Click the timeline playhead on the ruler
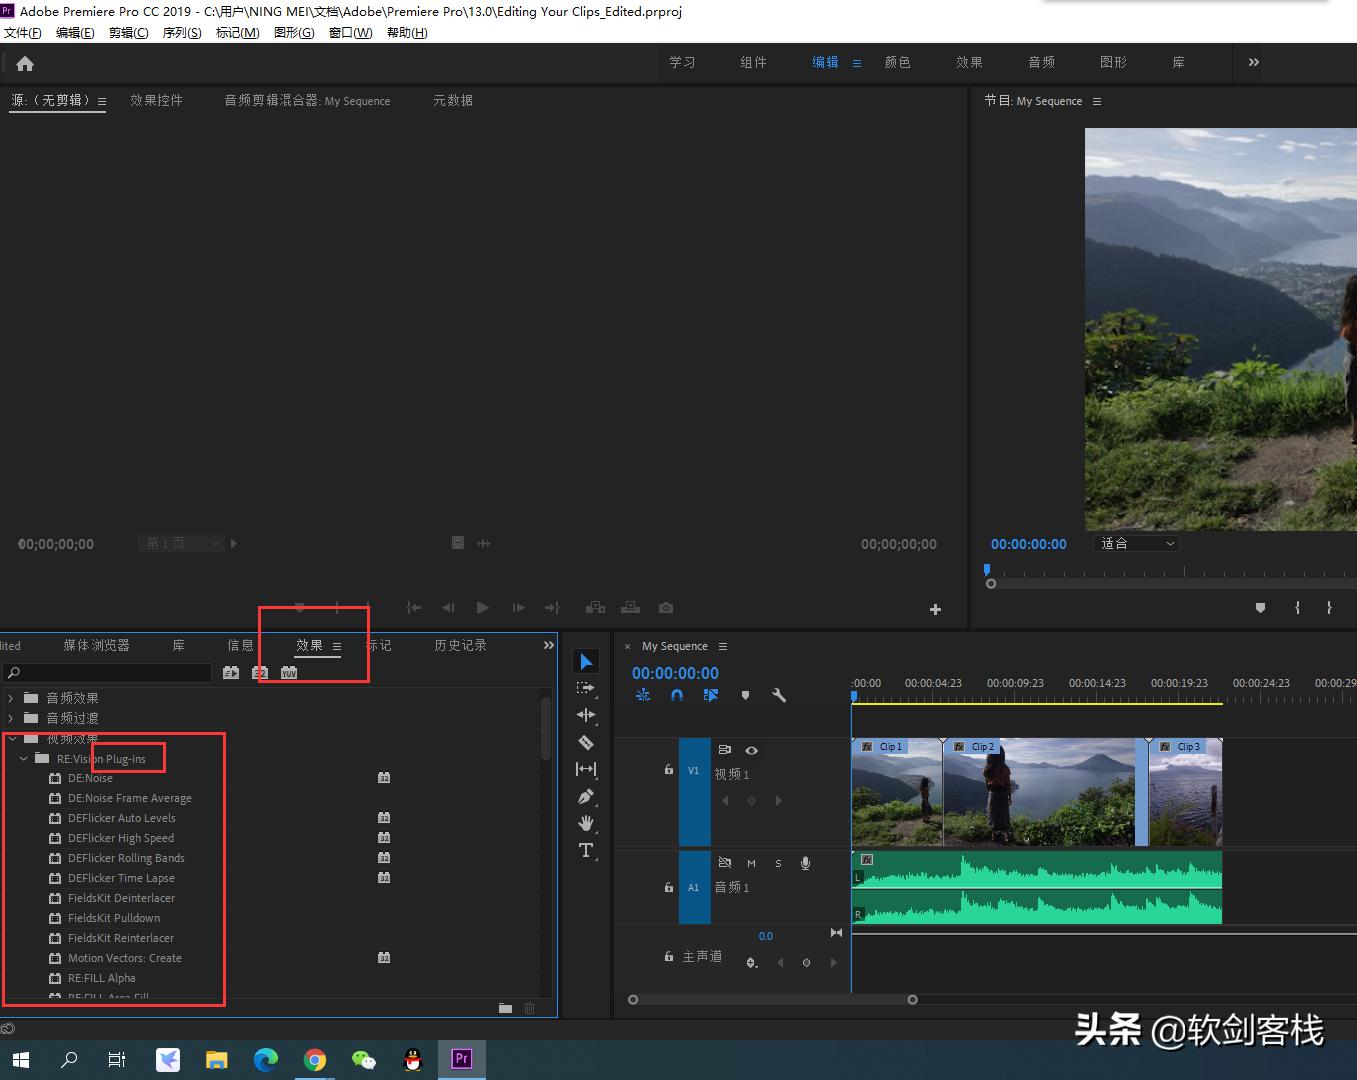The height and width of the screenshot is (1080, 1357). (x=854, y=695)
